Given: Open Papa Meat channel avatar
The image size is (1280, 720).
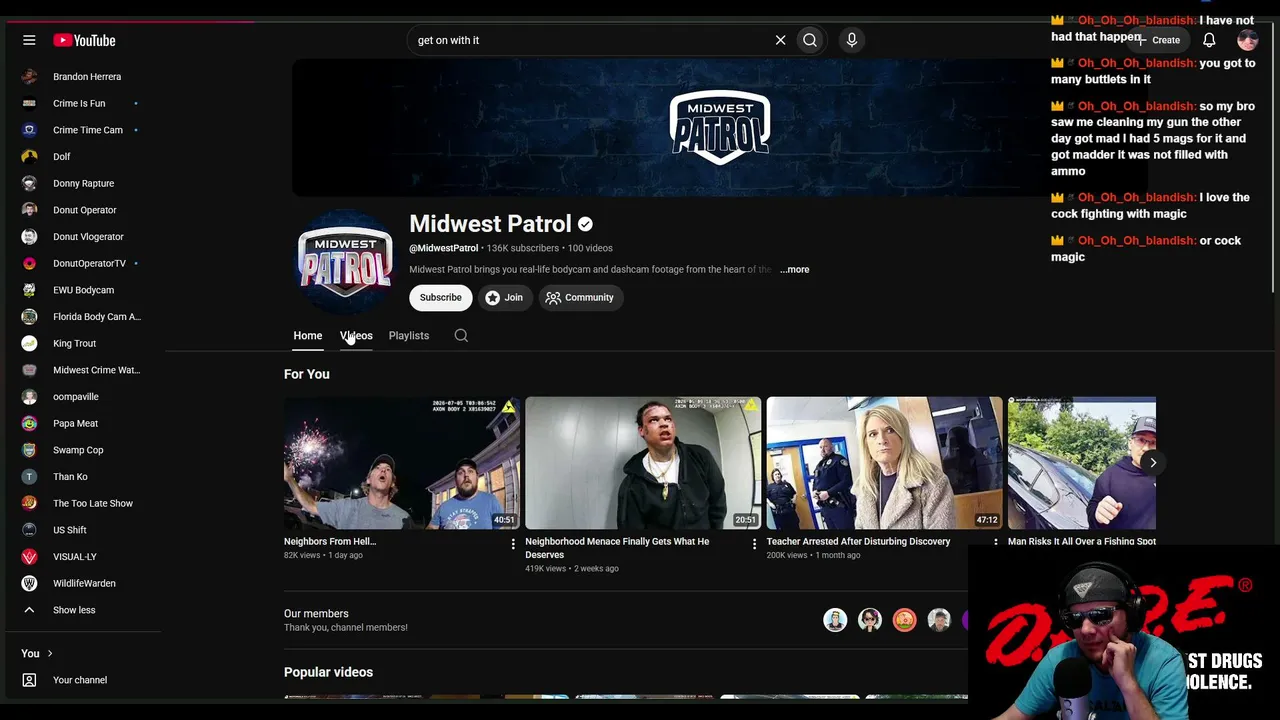Looking at the screenshot, I should click(x=29, y=423).
